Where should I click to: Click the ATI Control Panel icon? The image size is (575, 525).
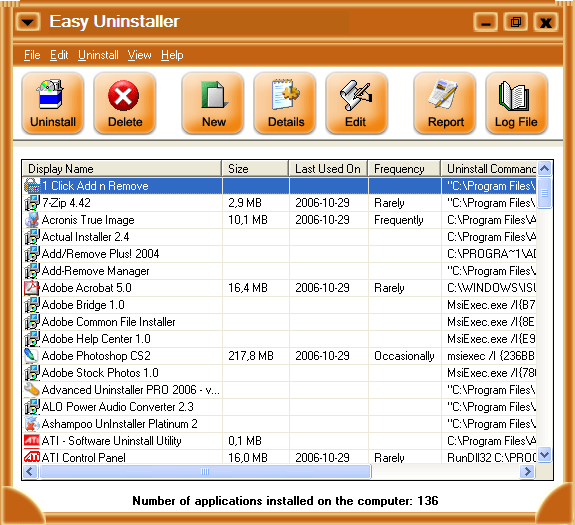tap(32, 457)
